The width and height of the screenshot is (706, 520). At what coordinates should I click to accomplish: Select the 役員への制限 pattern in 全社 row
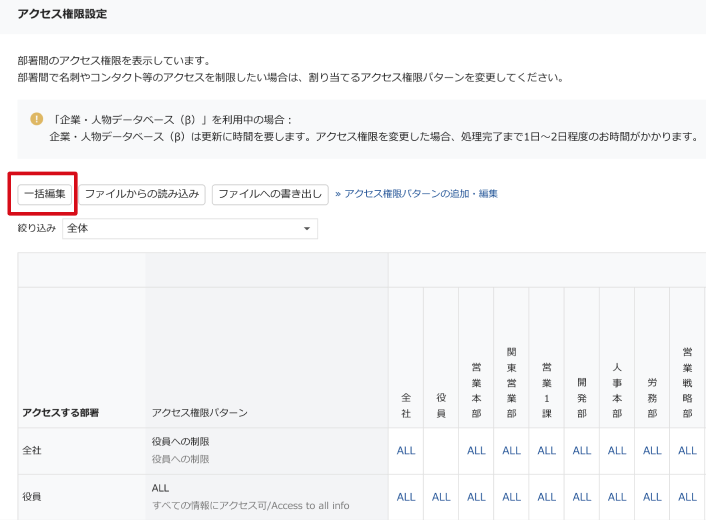click(x=181, y=441)
